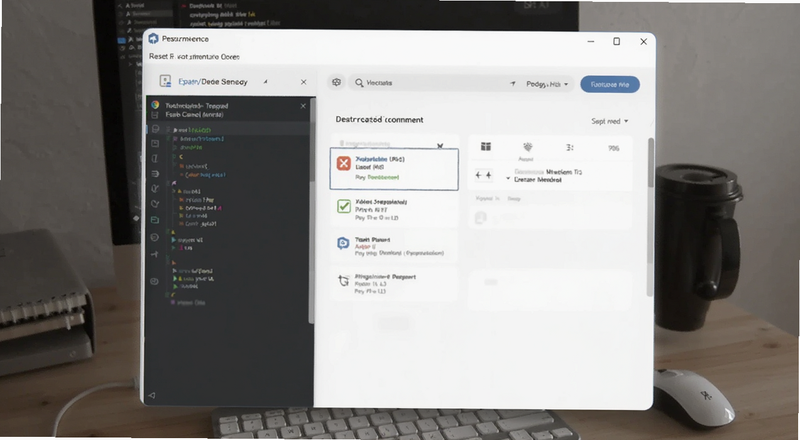Click the 'Reset' menu item
Image resolution: width=800 pixels, height=440 pixels.
tap(158, 56)
